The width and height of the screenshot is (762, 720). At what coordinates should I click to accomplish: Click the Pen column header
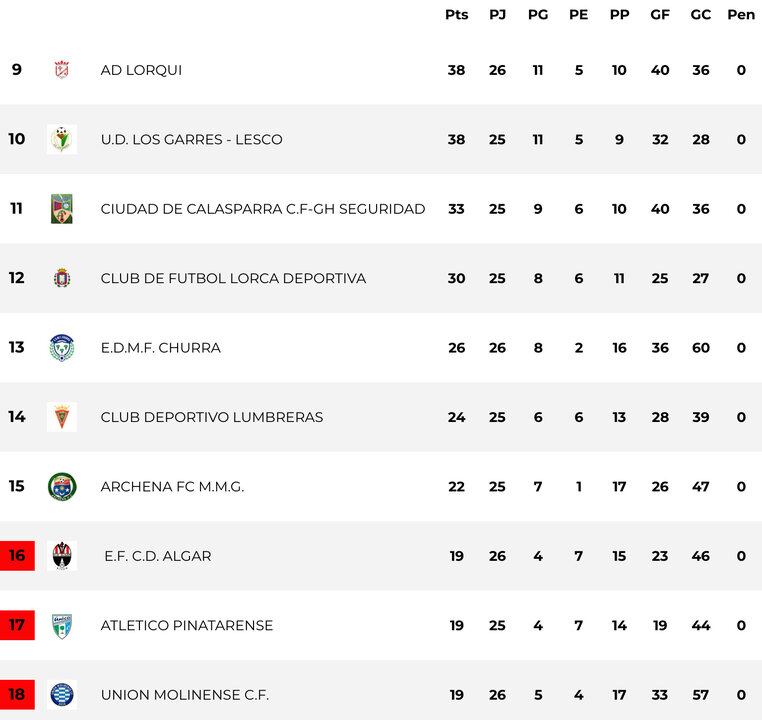click(x=741, y=14)
